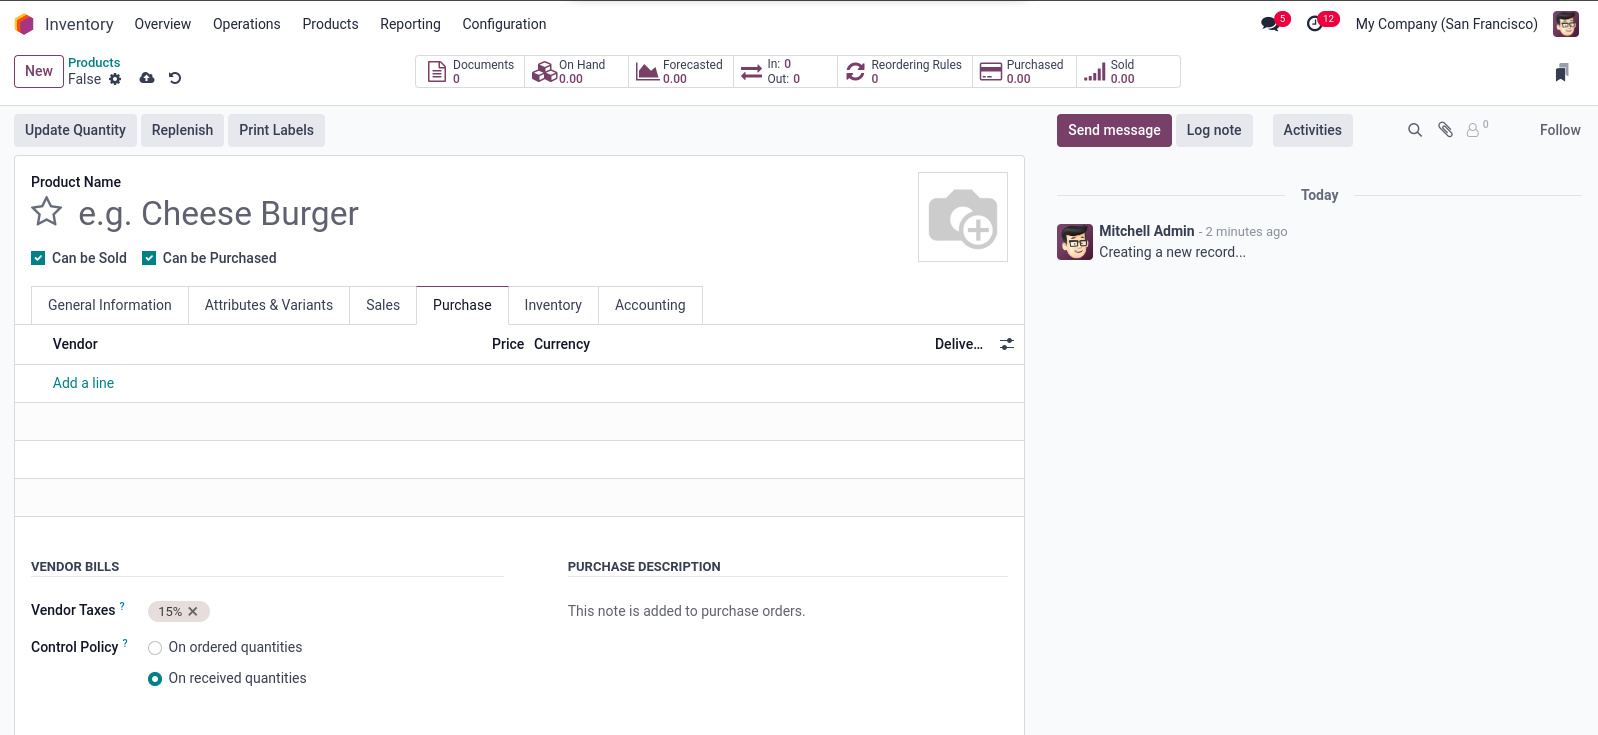Click Add a line in vendor list
The image size is (1598, 735).
(x=83, y=383)
